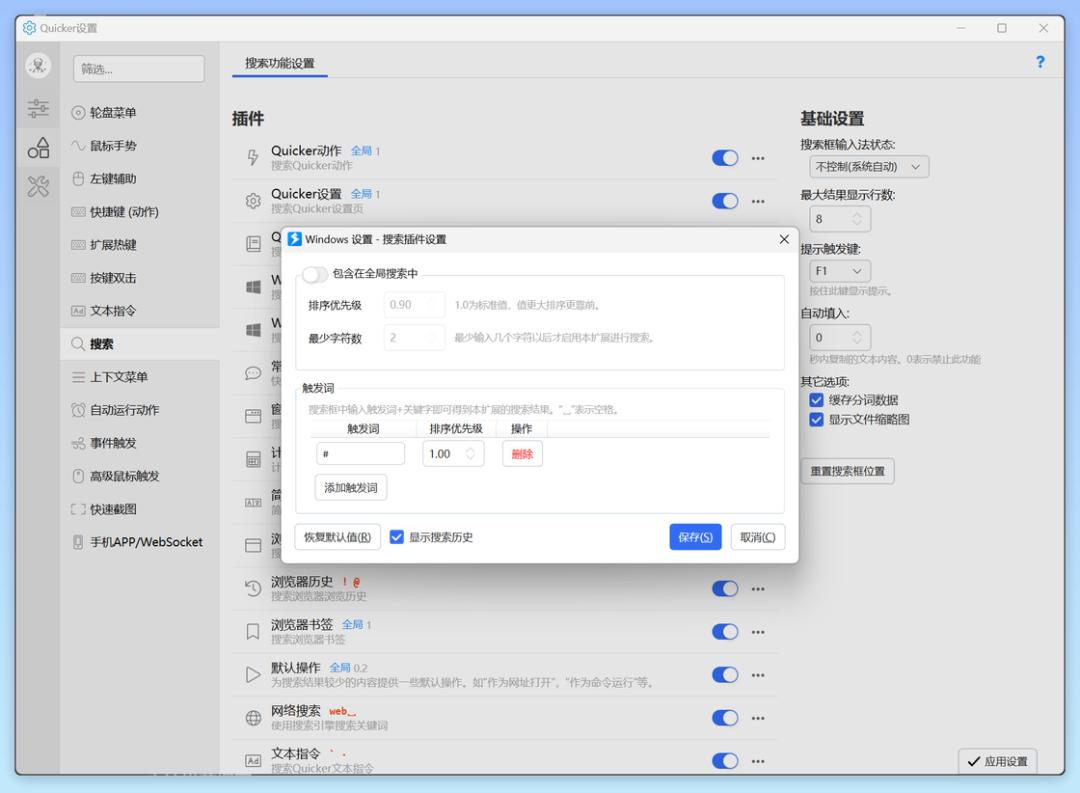Screen dimensions: 1080x793
Task: Click the bookmark icon of 浏览器书签
Action: [x=253, y=632]
